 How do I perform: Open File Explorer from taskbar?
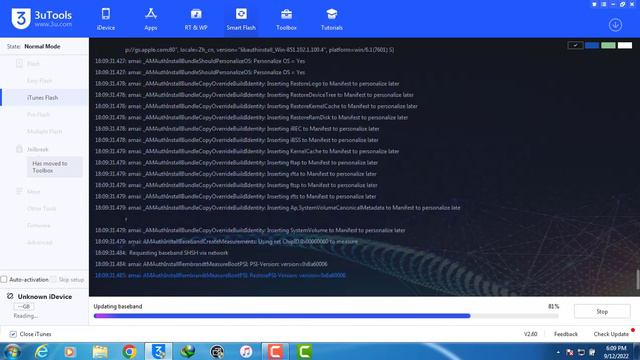point(100,351)
